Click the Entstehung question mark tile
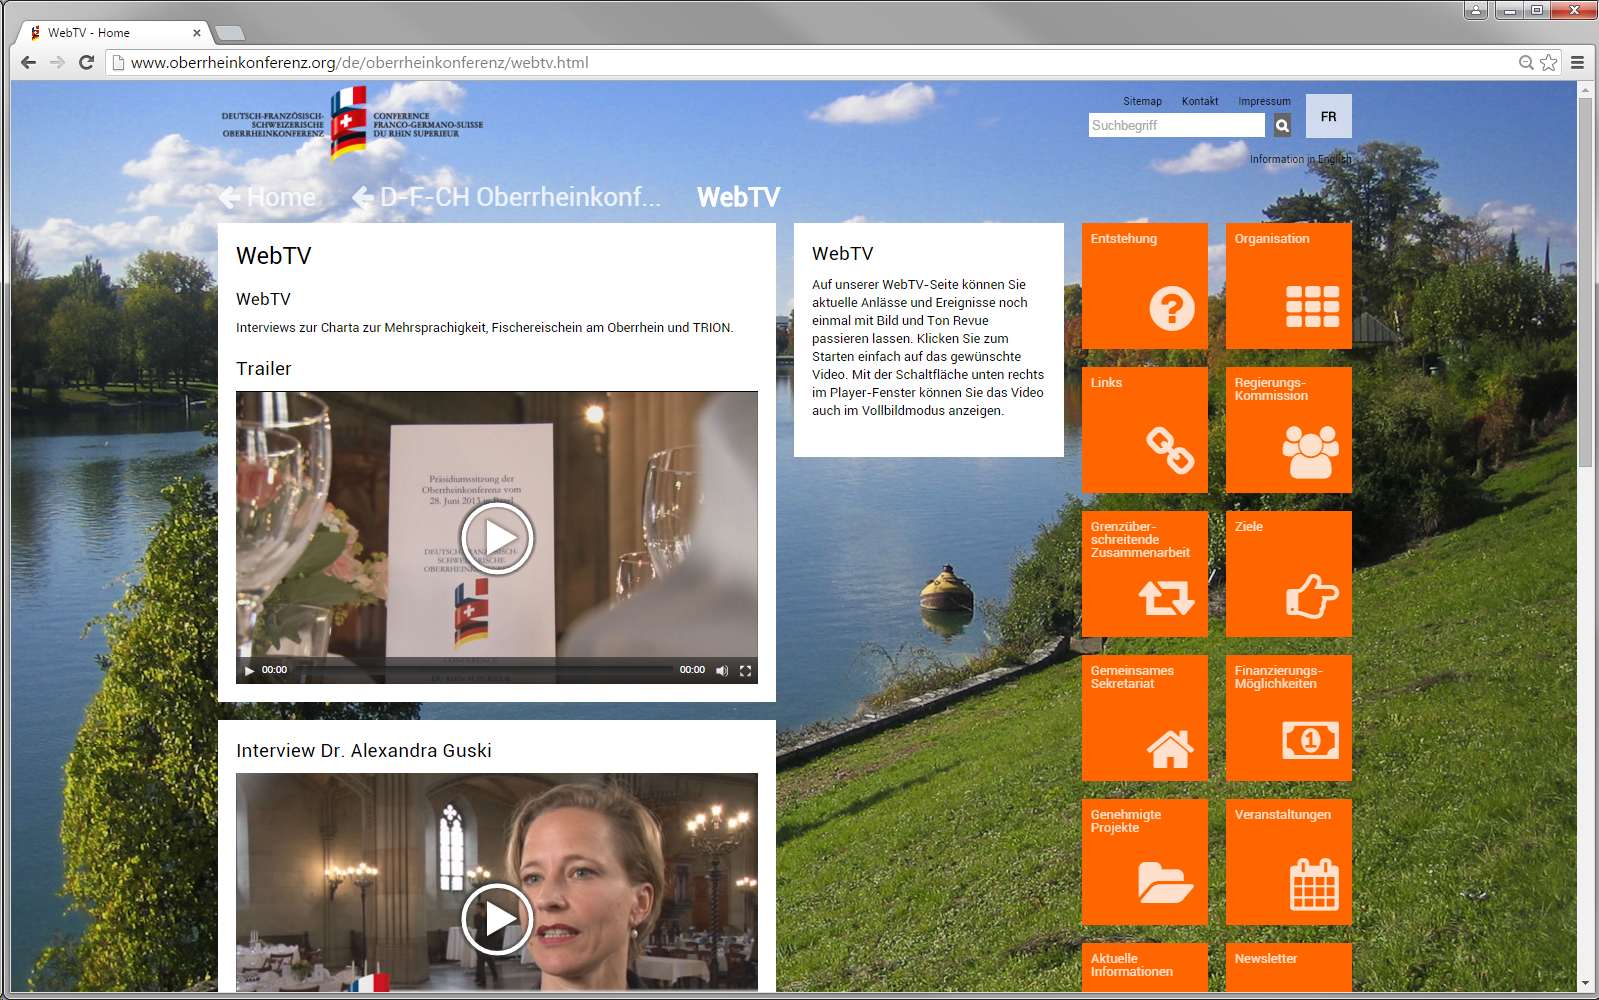Screen dimensions: 1599x1000 pyautogui.click(x=1144, y=286)
